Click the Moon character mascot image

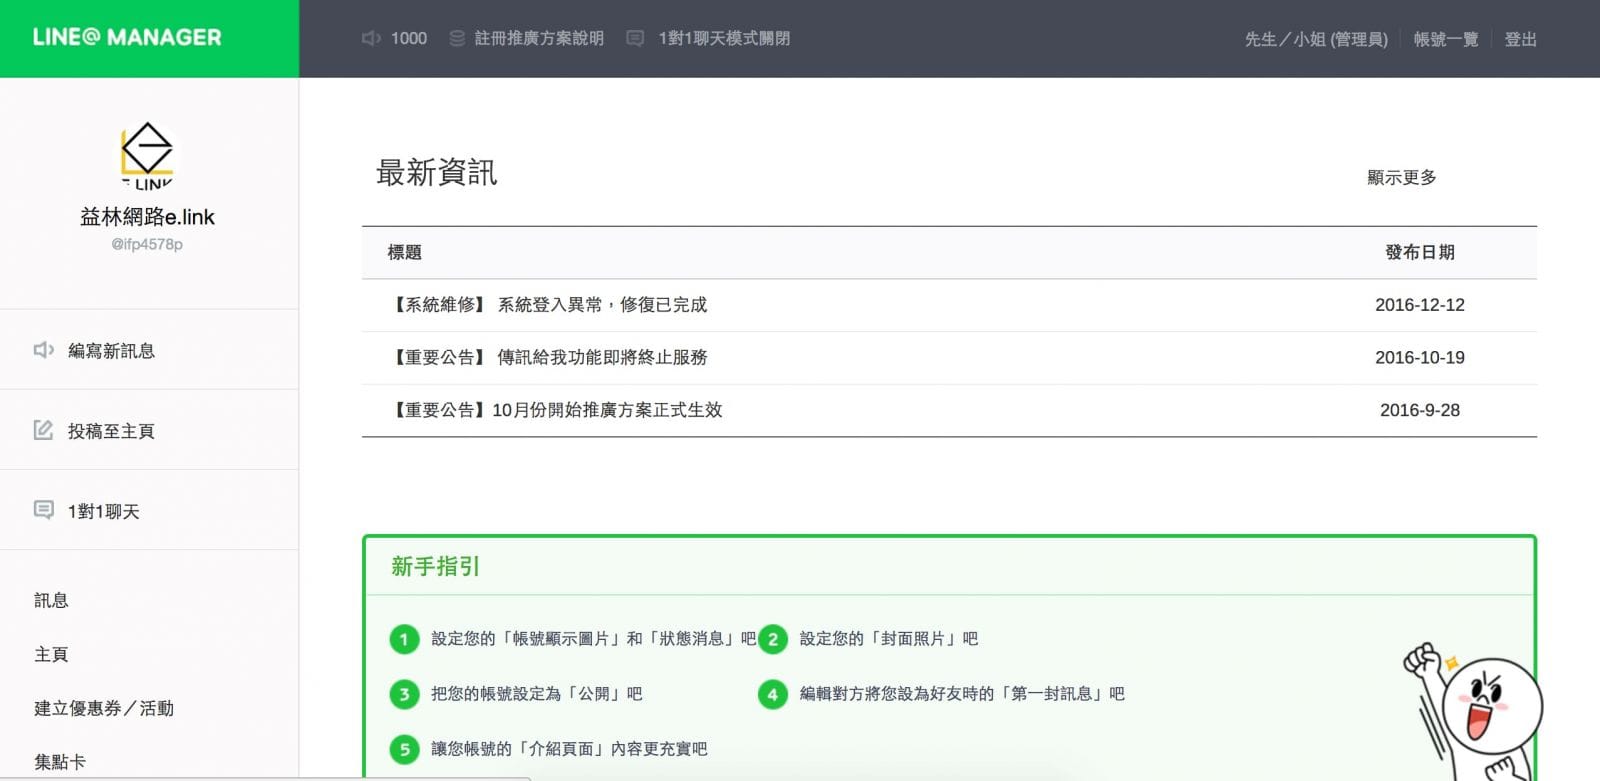tap(1473, 711)
